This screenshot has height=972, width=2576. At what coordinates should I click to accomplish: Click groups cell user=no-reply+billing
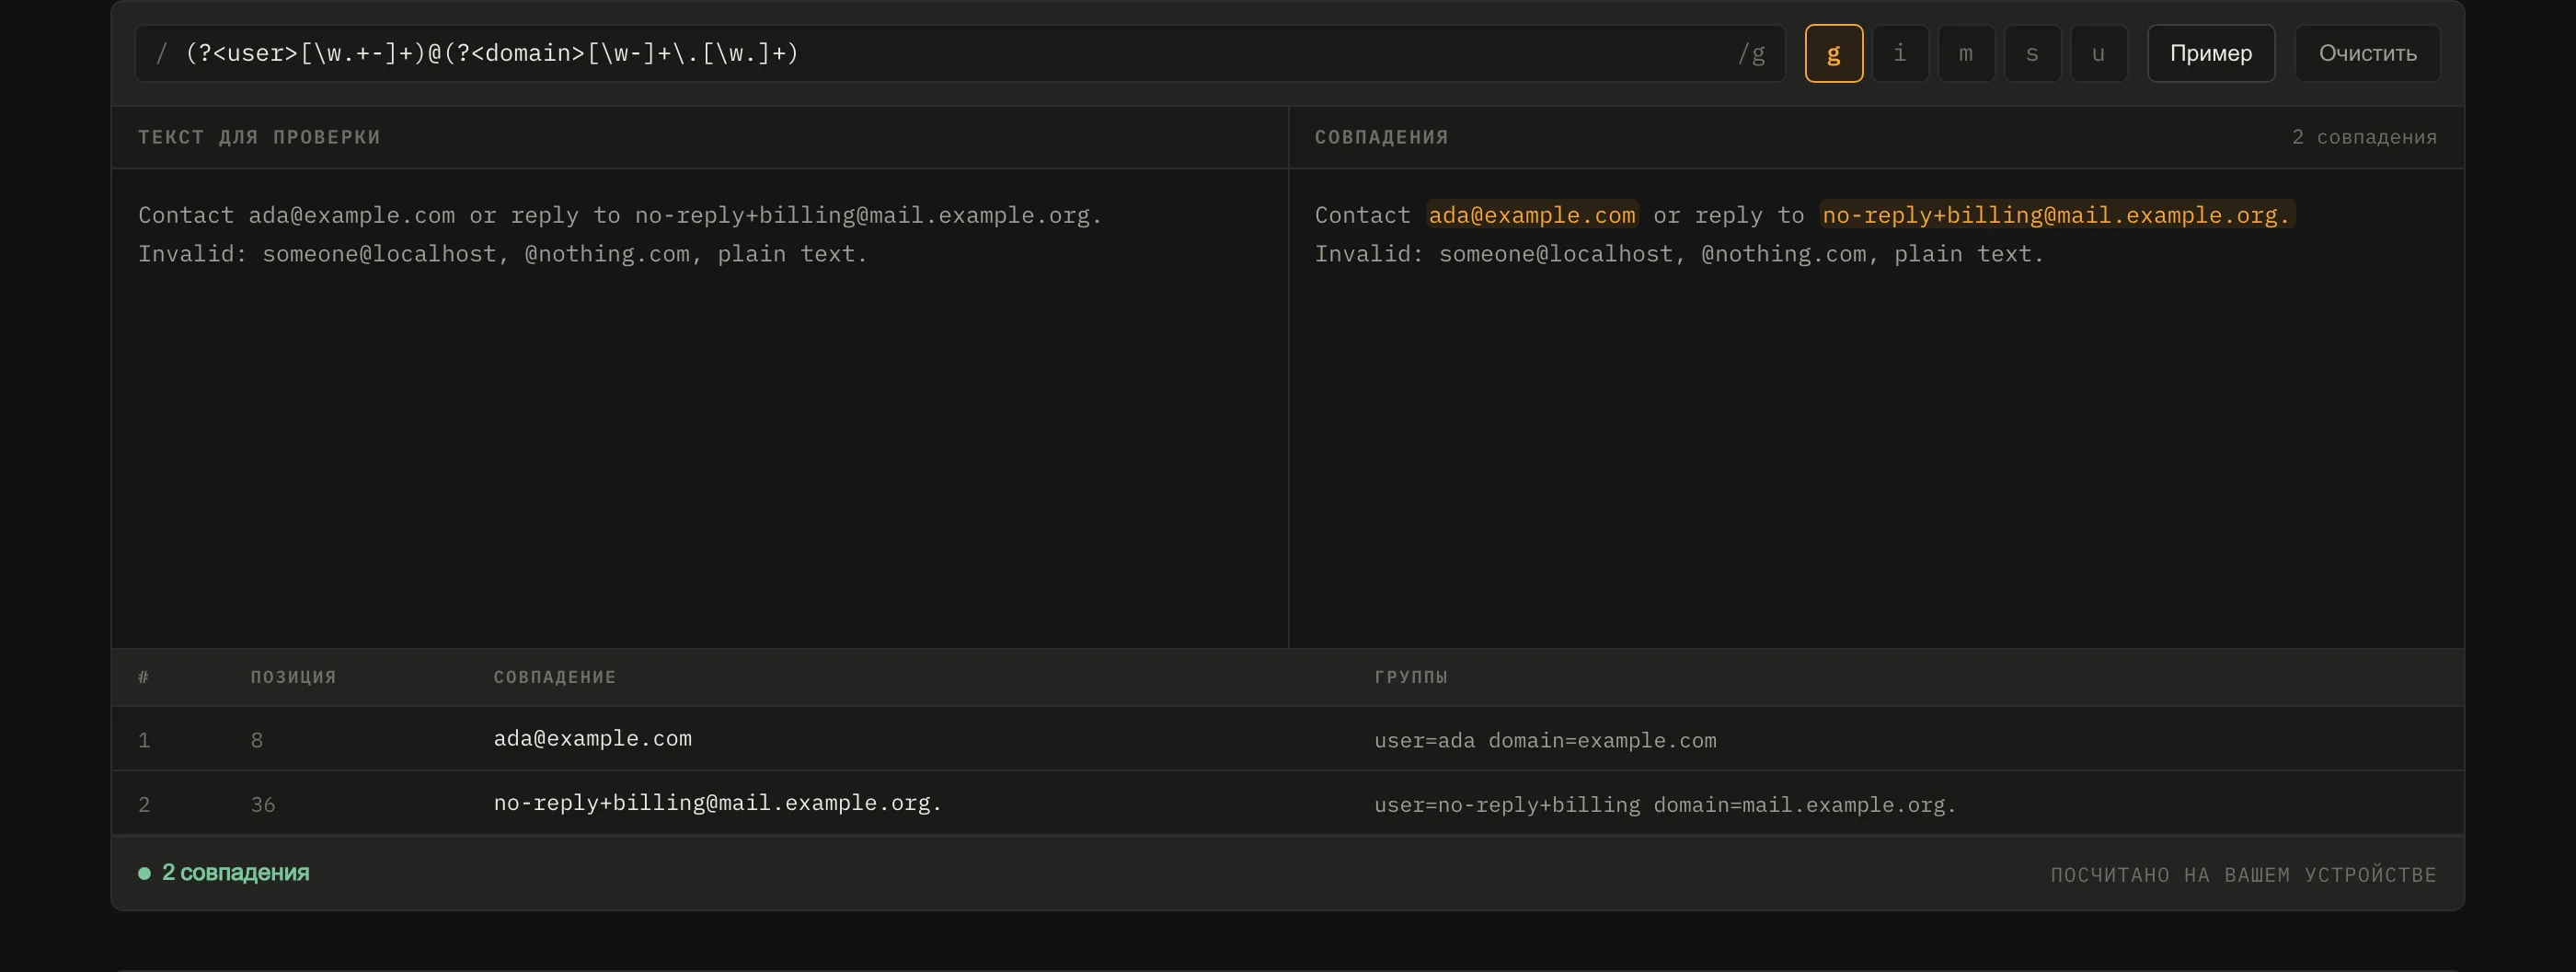[1665, 805]
